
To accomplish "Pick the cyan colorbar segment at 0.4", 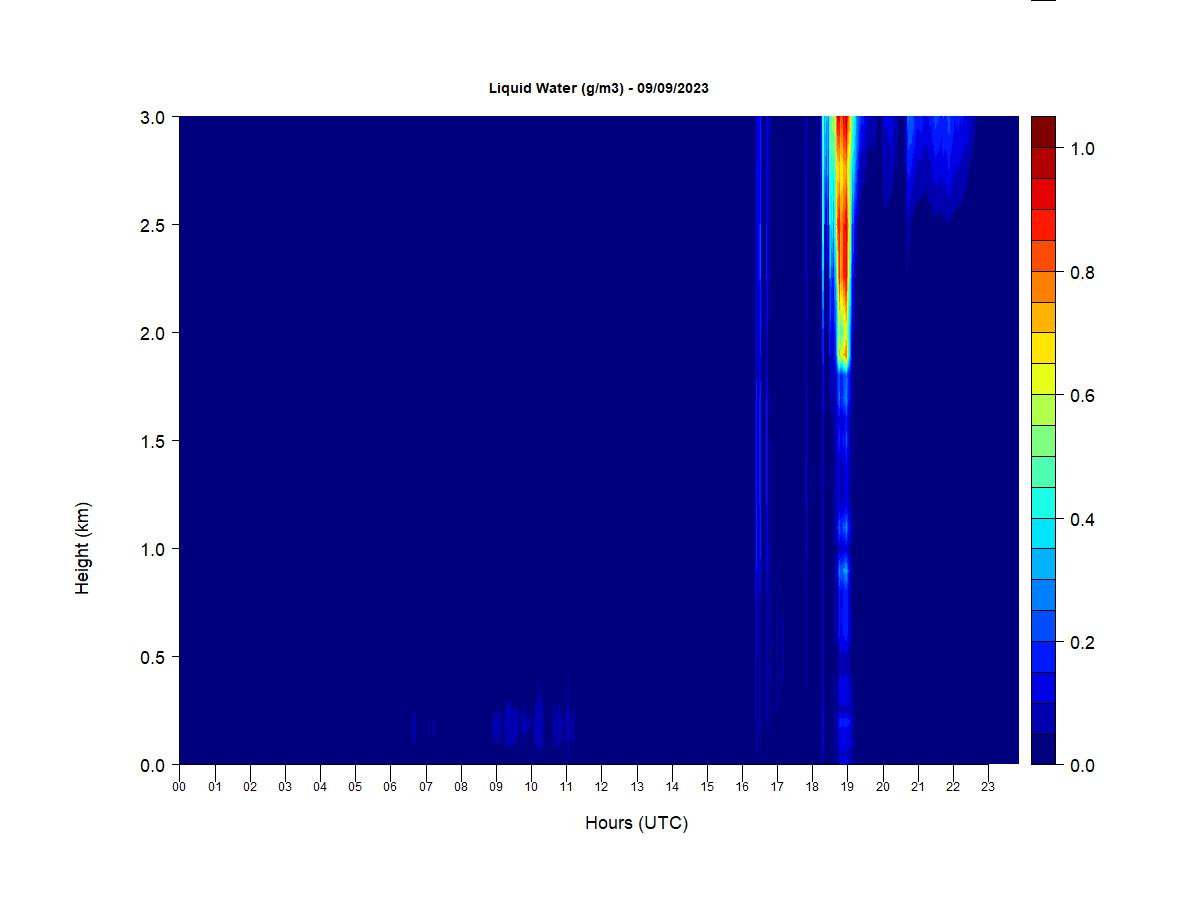I will (x=1043, y=517).
